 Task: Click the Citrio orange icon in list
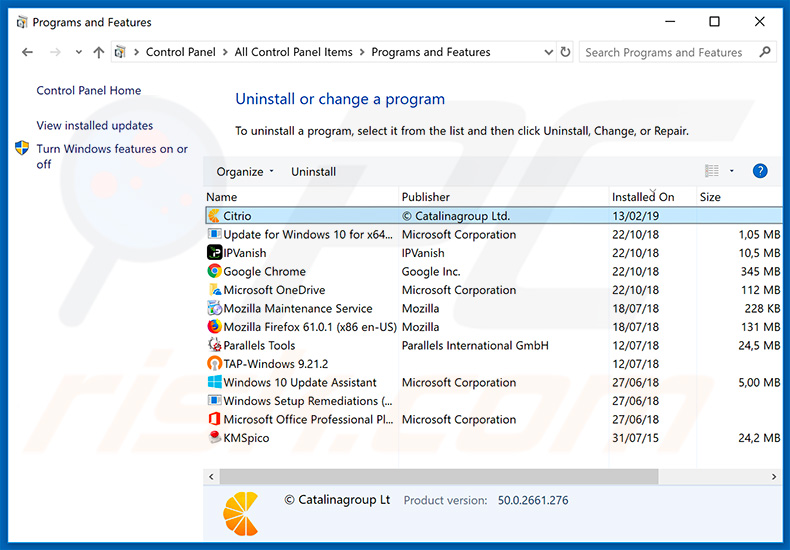(x=214, y=216)
